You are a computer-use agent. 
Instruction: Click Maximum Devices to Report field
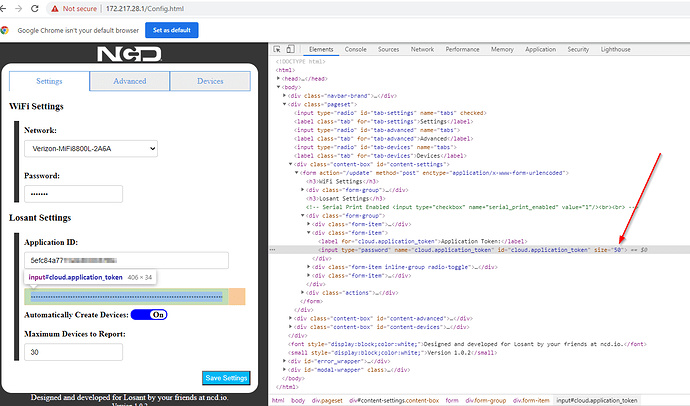(x=73, y=352)
